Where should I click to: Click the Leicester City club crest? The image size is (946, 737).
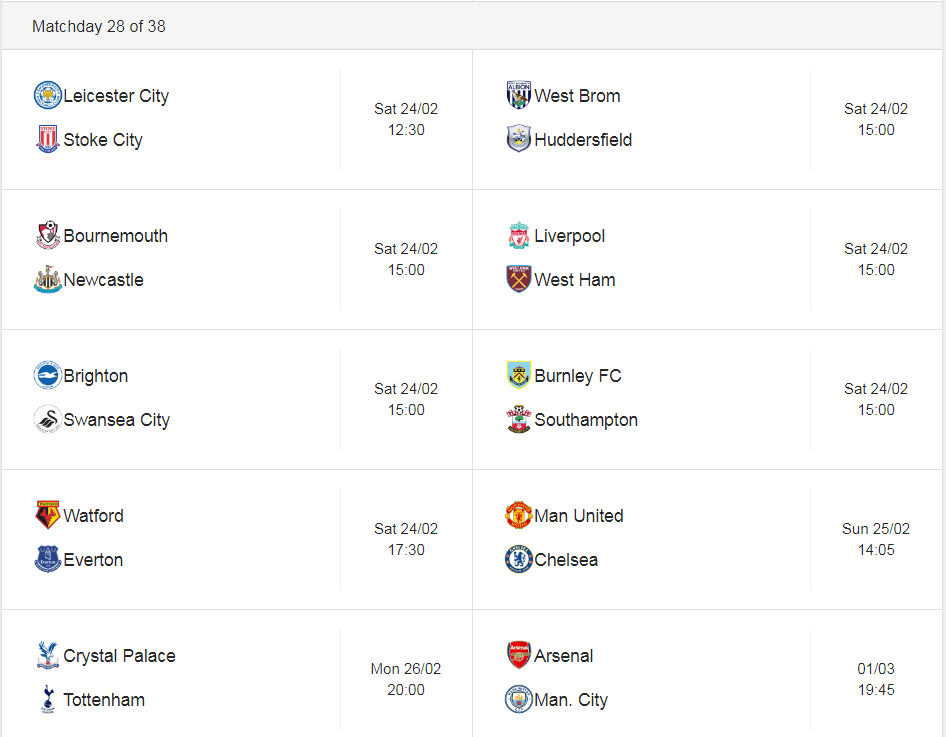(x=48, y=95)
